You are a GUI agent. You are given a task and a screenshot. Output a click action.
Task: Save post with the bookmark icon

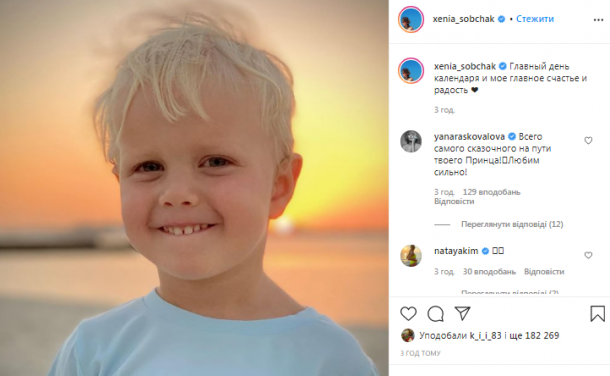coord(598,313)
